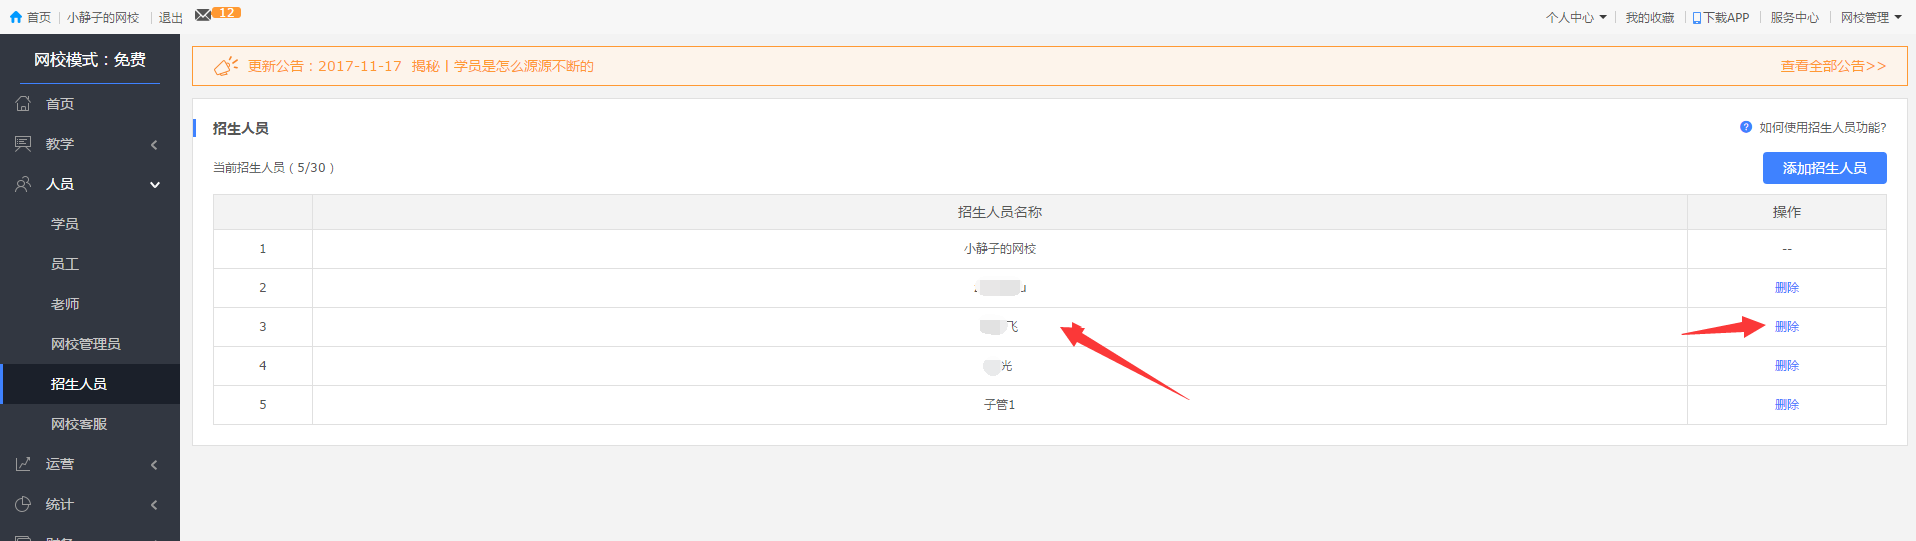Expand the 运营 sidebar chevron
This screenshot has width=1916, height=541.
[x=154, y=465]
